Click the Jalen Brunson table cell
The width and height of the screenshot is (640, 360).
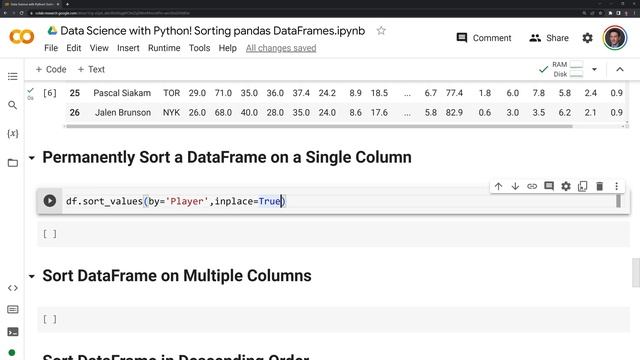click(x=123, y=113)
